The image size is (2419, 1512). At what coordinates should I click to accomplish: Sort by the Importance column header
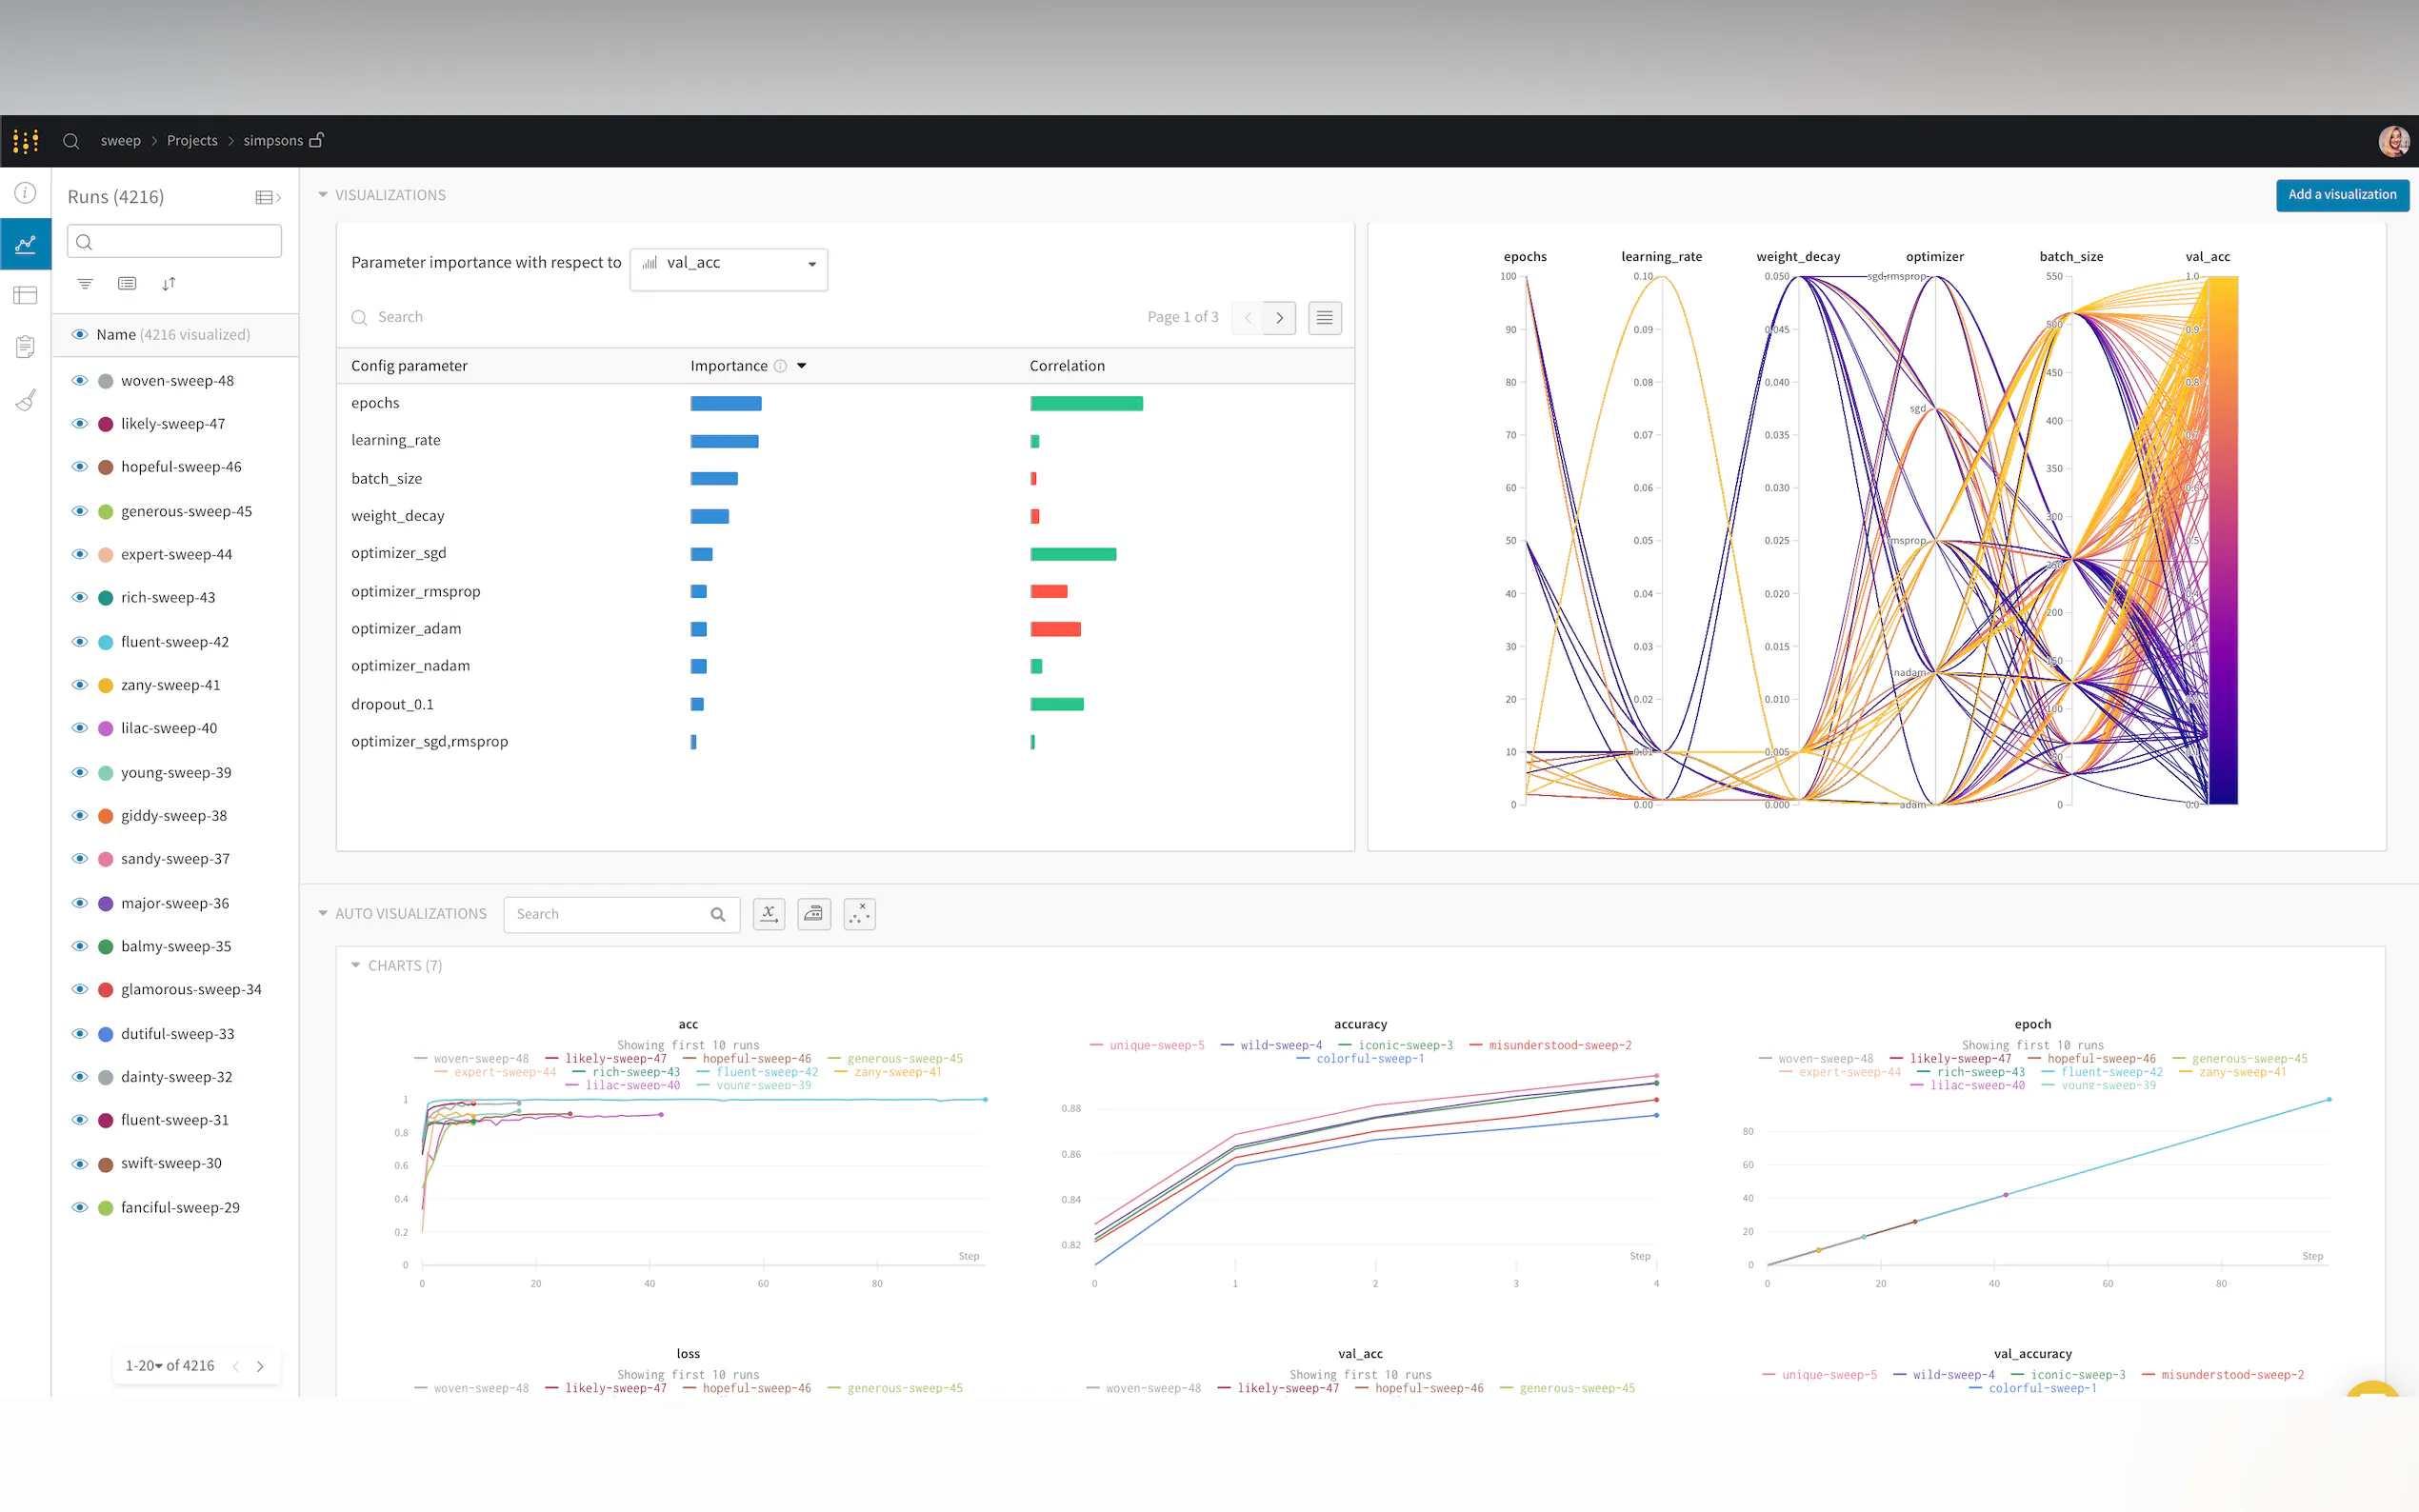729,366
